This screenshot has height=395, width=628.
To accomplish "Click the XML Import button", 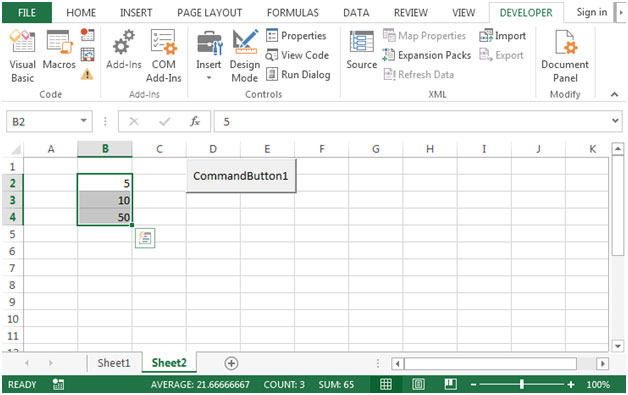I will coord(503,36).
